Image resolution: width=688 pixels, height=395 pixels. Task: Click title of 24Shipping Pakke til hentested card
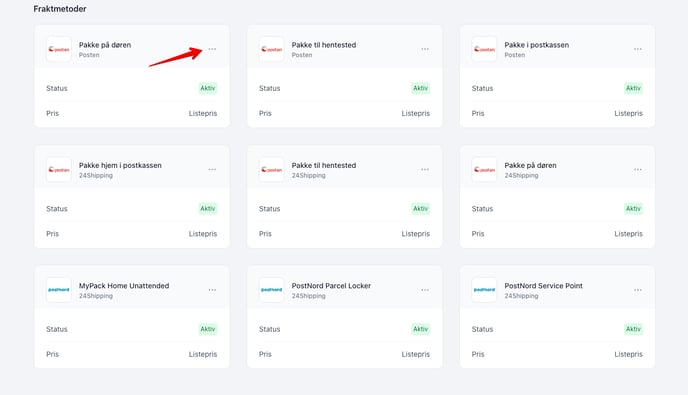(x=324, y=165)
